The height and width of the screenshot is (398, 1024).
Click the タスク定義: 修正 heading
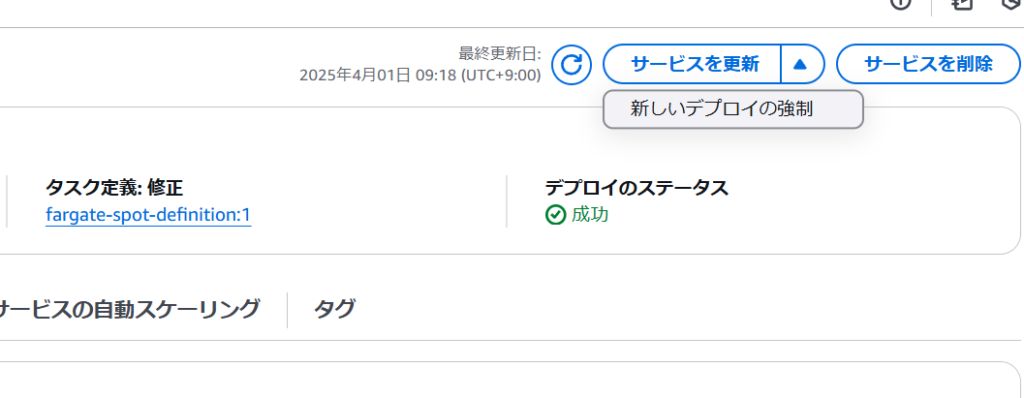click(x=114, y=188)
